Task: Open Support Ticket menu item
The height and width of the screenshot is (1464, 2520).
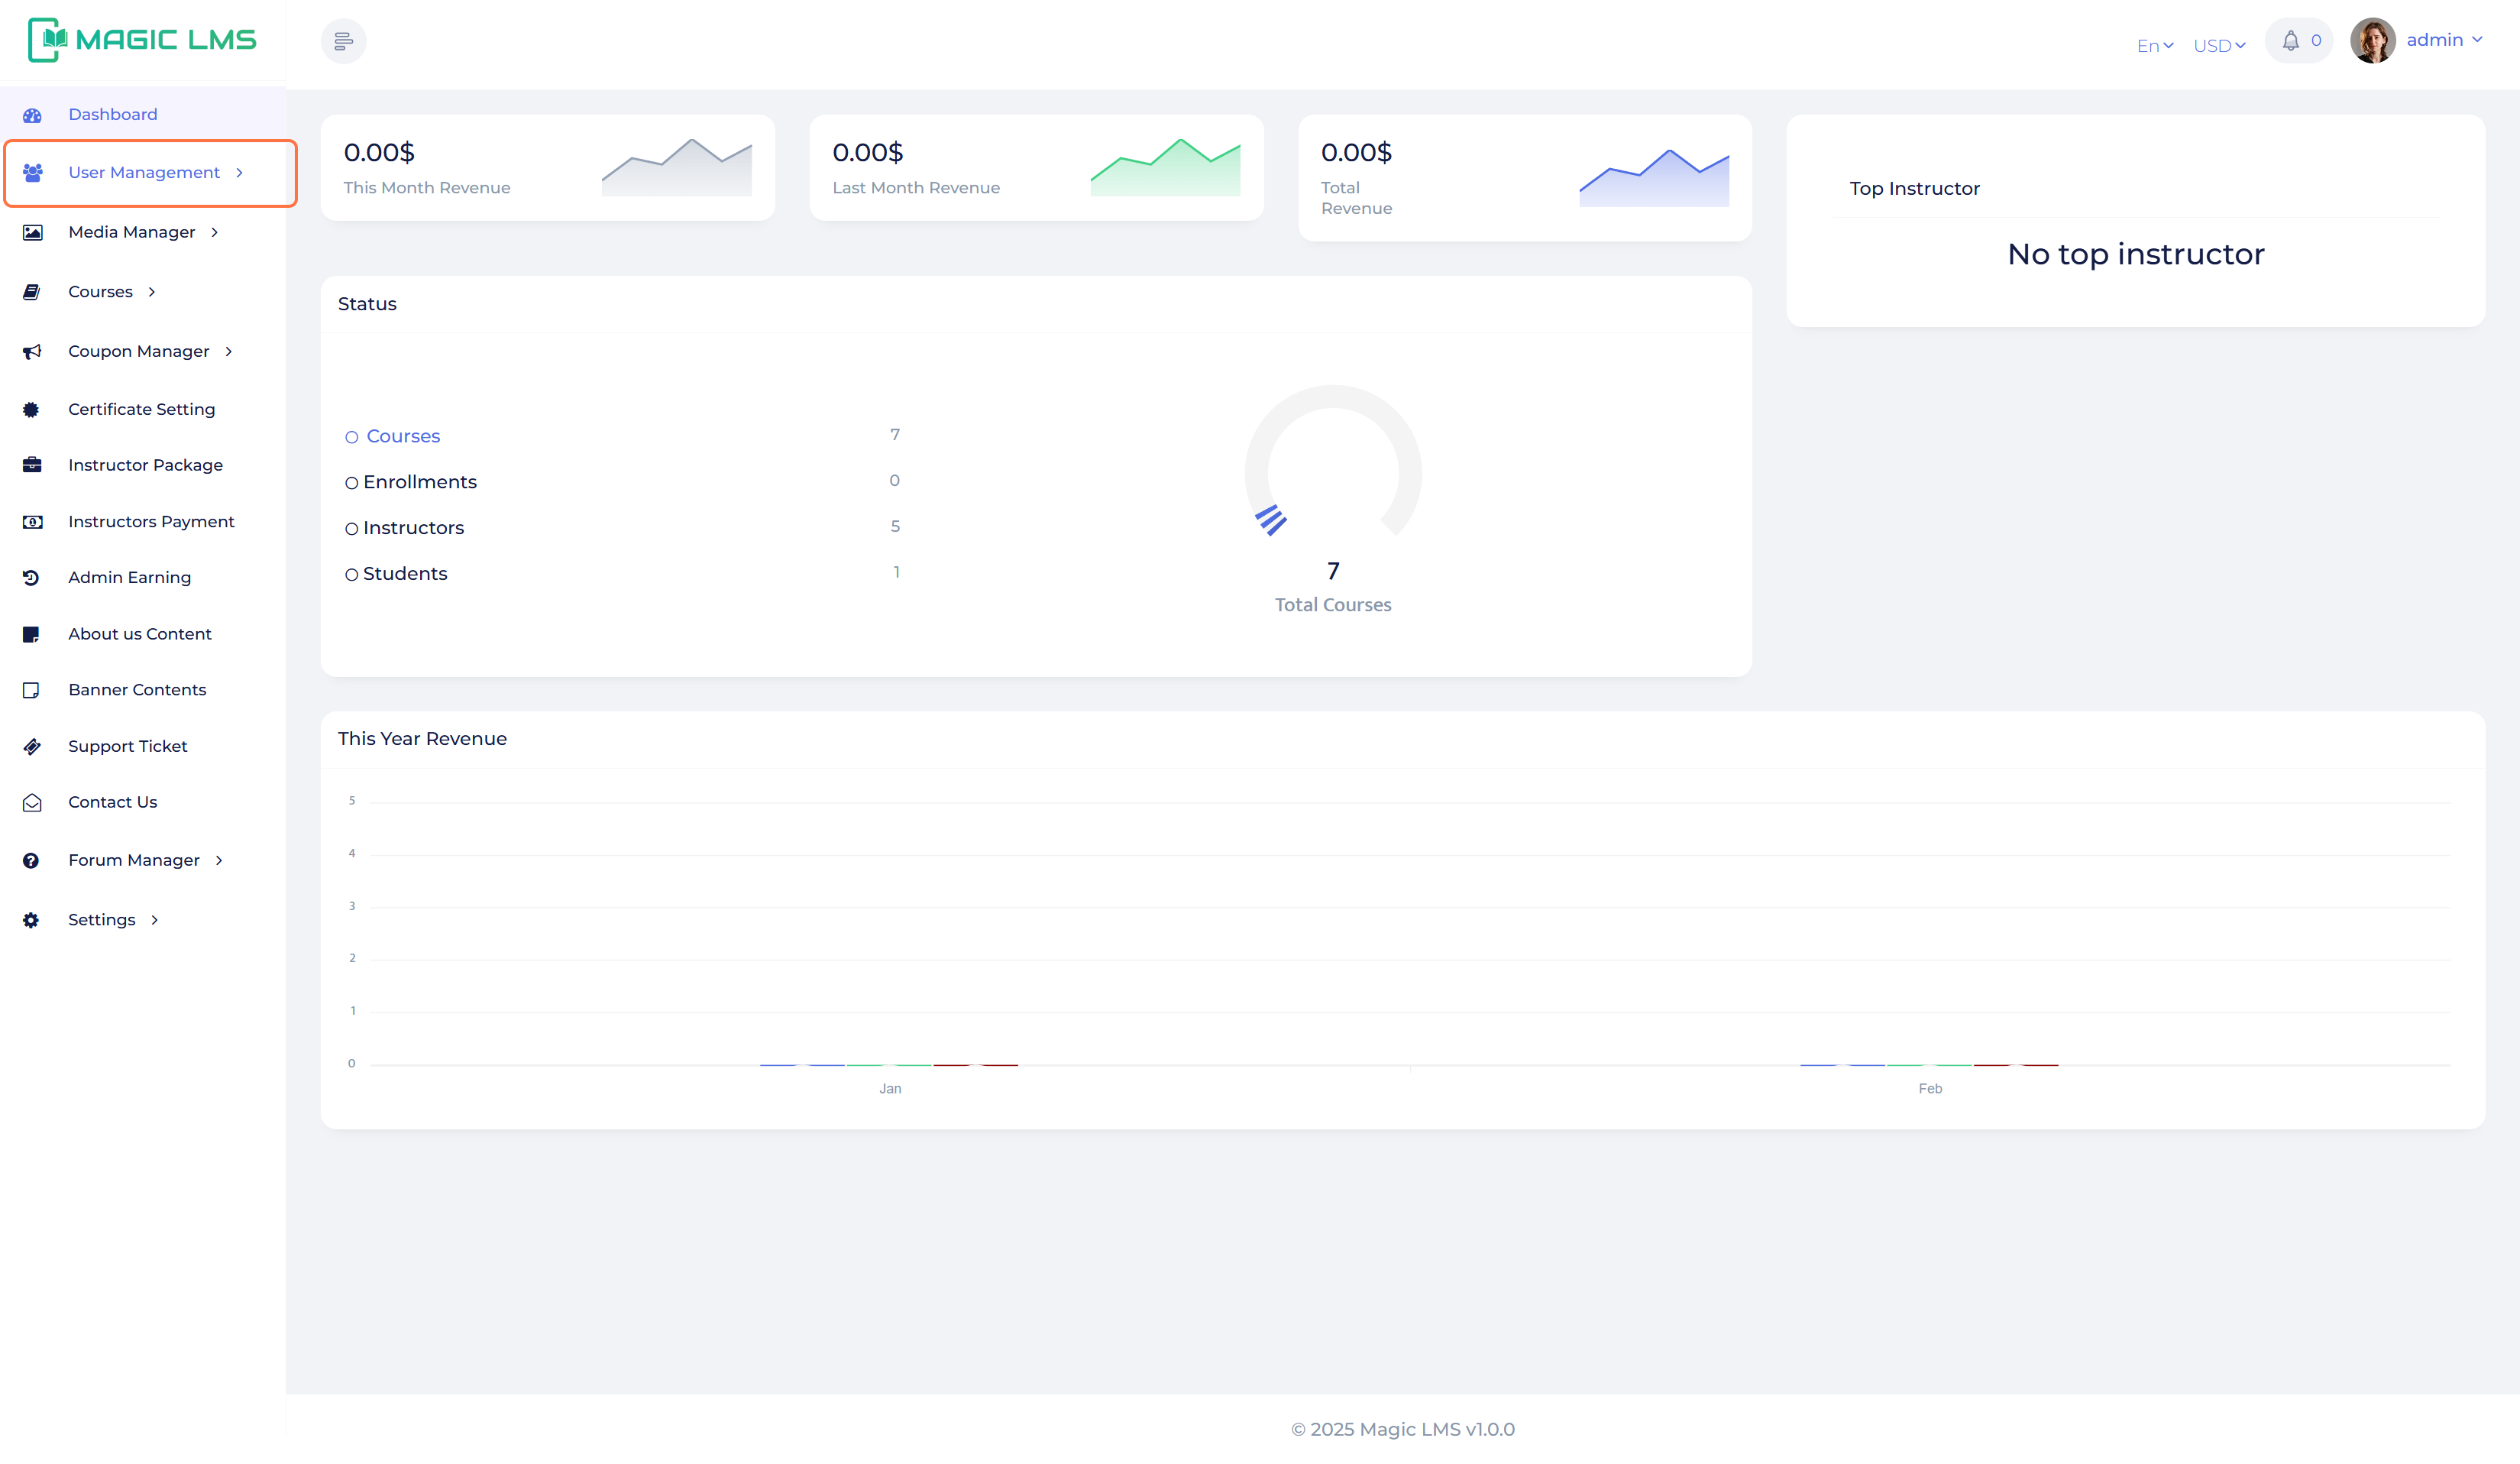Action: point(128,746)
